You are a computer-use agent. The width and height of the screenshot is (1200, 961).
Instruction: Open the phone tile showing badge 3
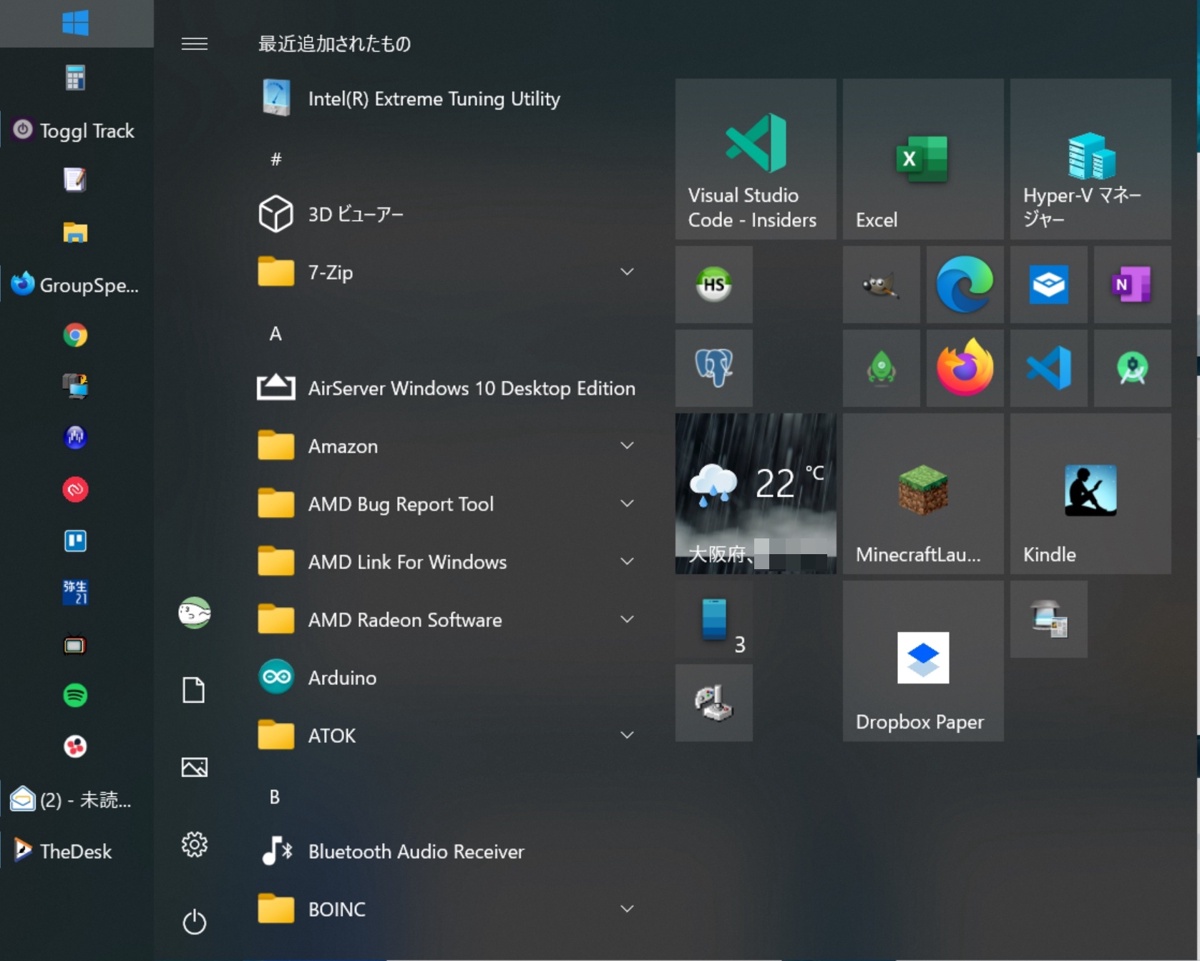click(714, 619)
